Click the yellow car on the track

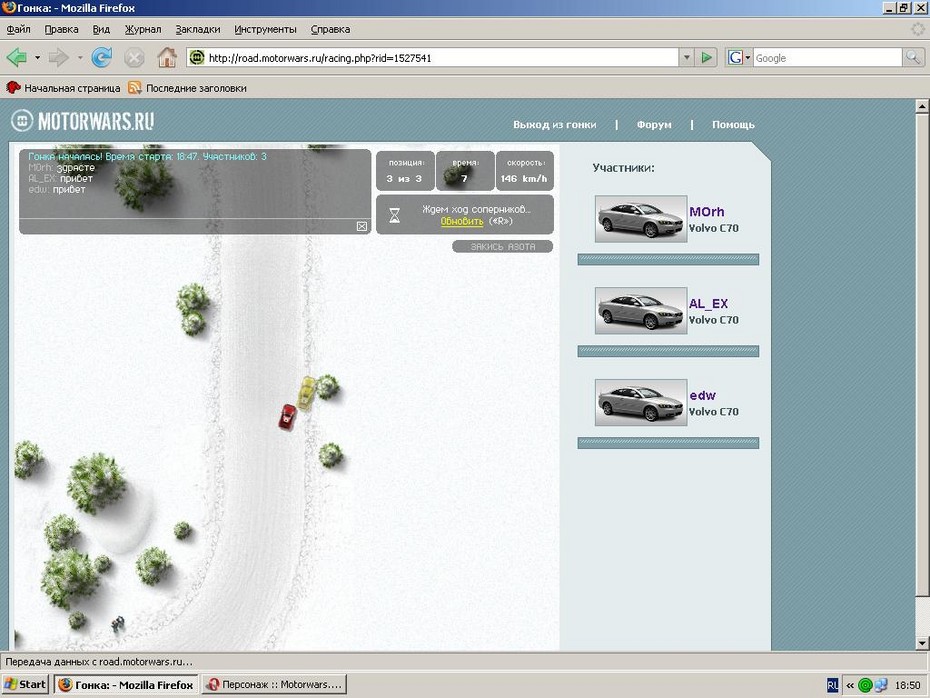[x=306, y=393]
